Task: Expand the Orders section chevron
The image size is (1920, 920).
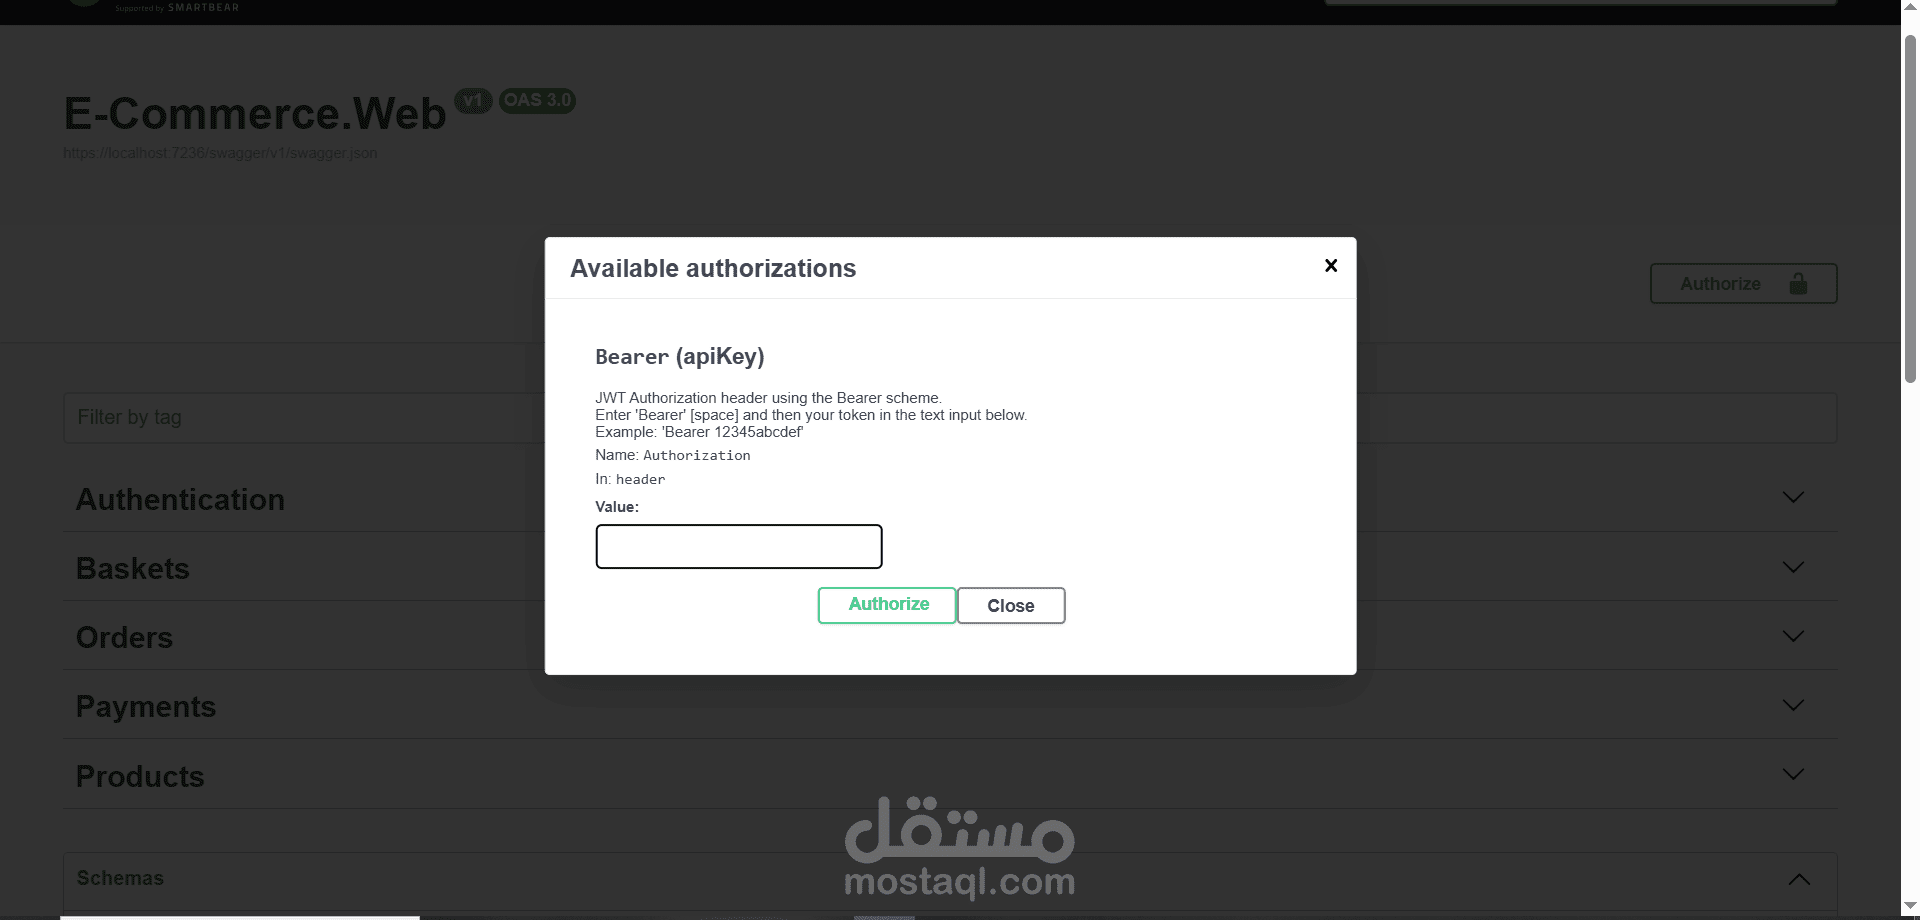Action: [x=1793, y=636]
